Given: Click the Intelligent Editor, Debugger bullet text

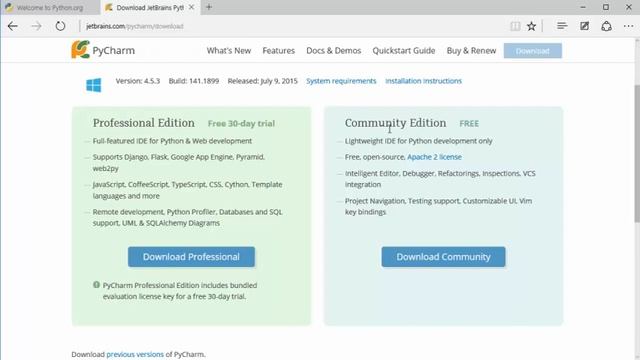Looking at the screenshot, I should click(x=440, y=179).
